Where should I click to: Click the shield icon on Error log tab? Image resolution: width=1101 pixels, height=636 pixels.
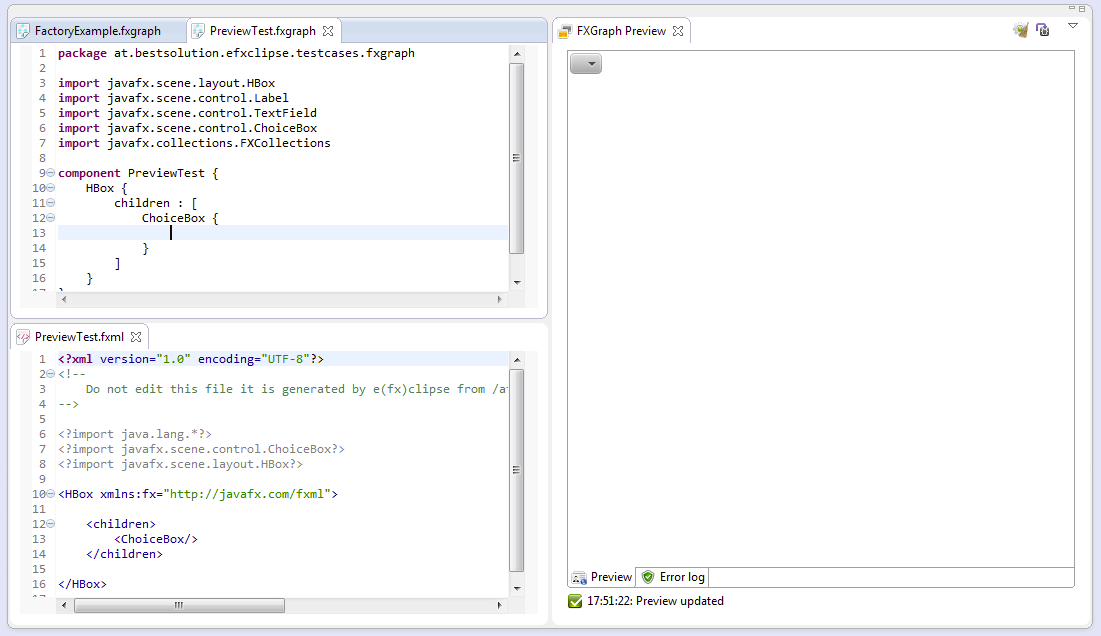point(648,577)
